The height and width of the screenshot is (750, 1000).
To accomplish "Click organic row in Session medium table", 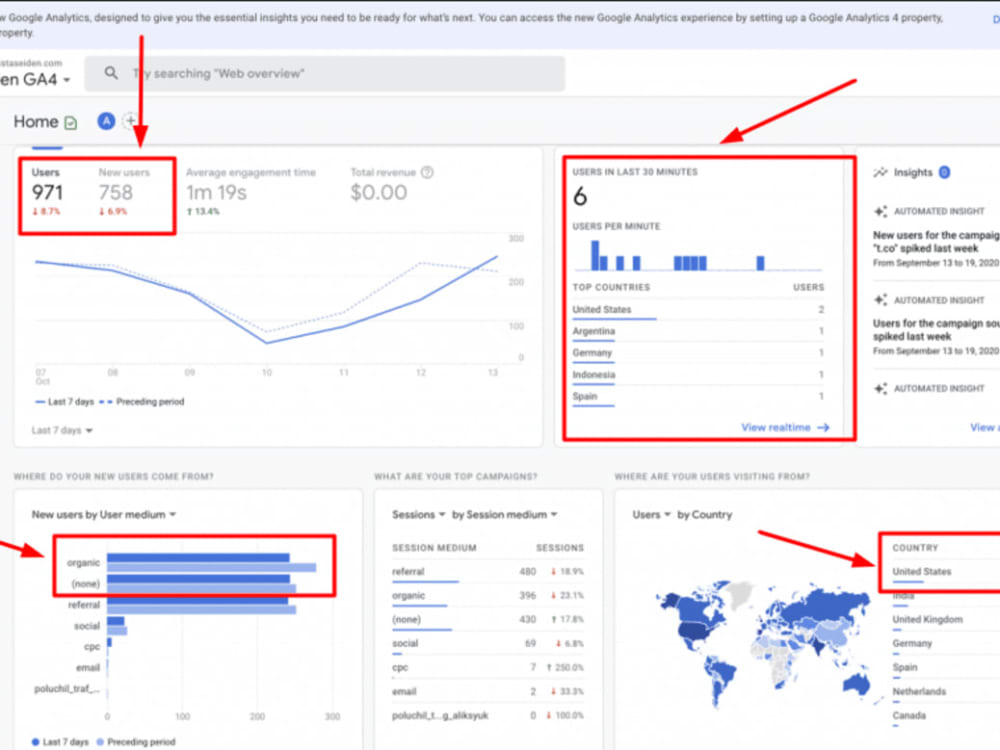I will (487, 595).
